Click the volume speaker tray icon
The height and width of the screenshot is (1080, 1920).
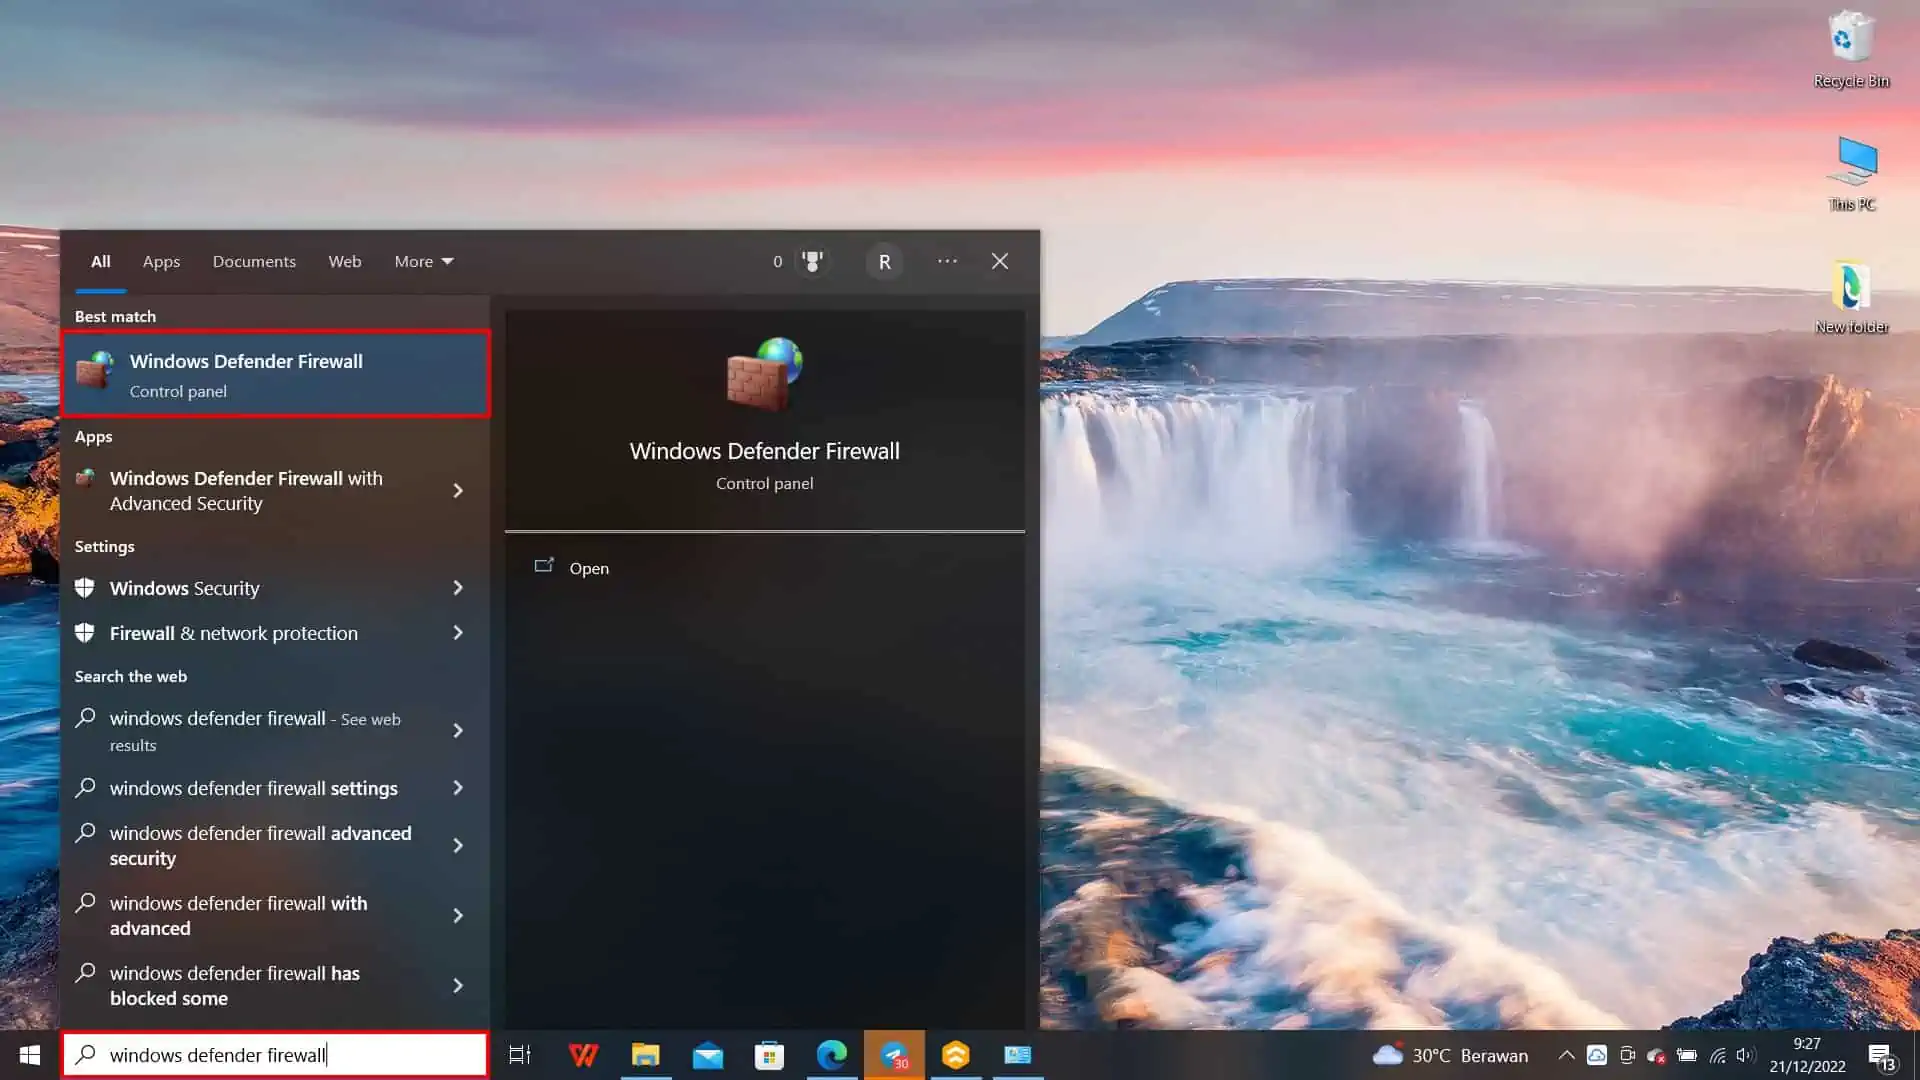(1746, 1055)
